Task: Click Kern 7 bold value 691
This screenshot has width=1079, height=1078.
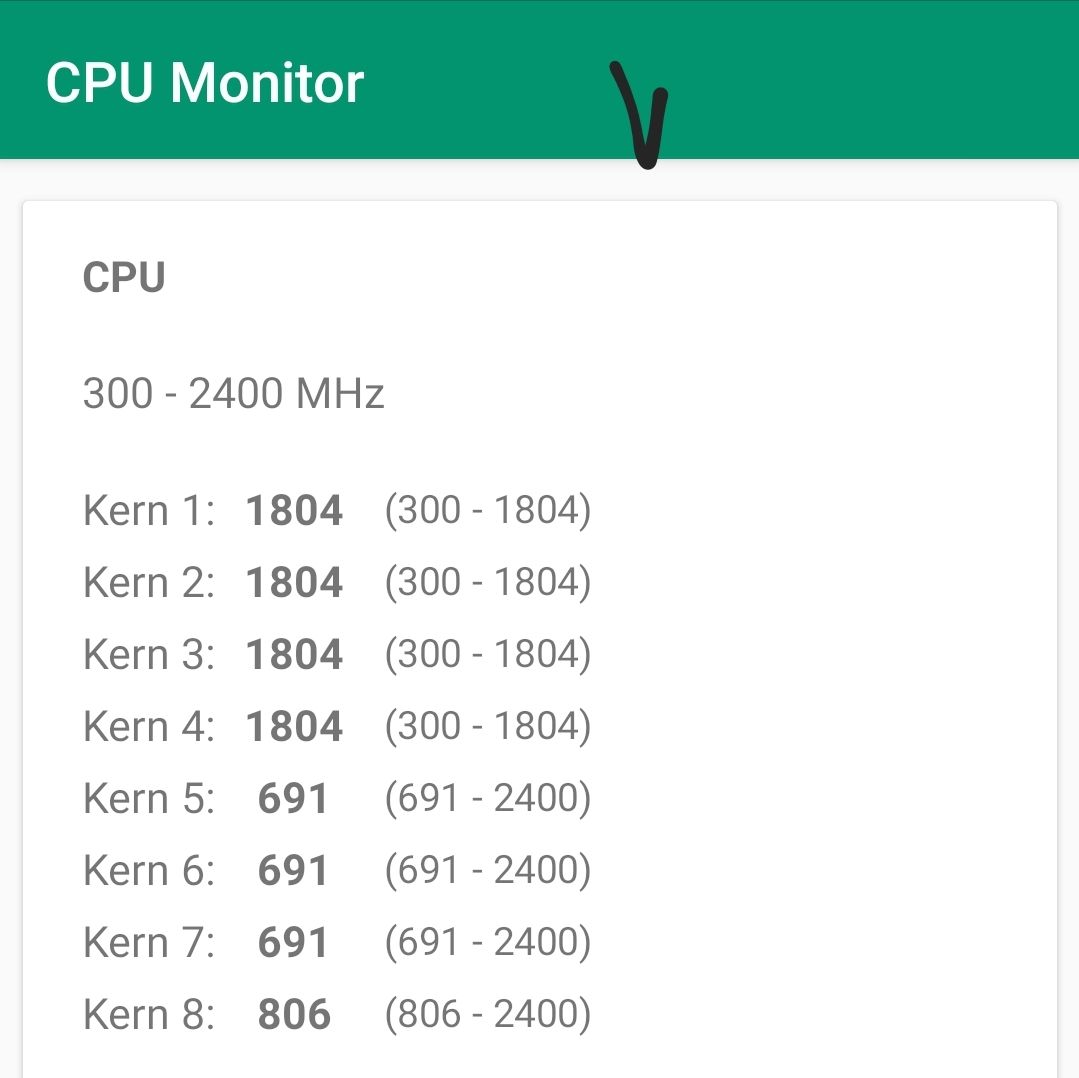Action: click(x=293, y=943)
